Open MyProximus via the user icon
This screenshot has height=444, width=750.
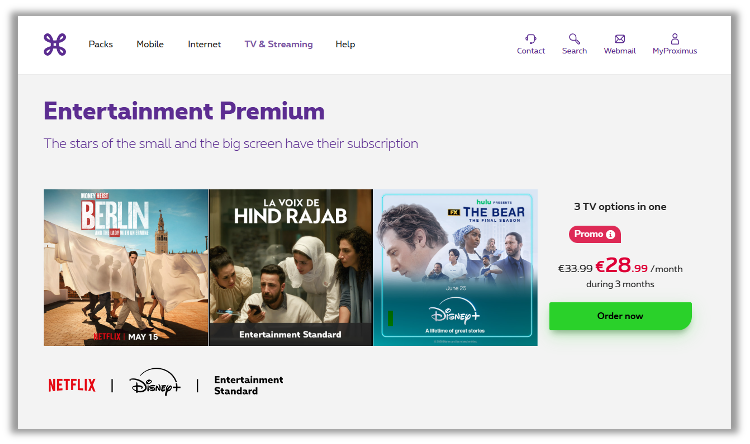[x=674, y=39]
